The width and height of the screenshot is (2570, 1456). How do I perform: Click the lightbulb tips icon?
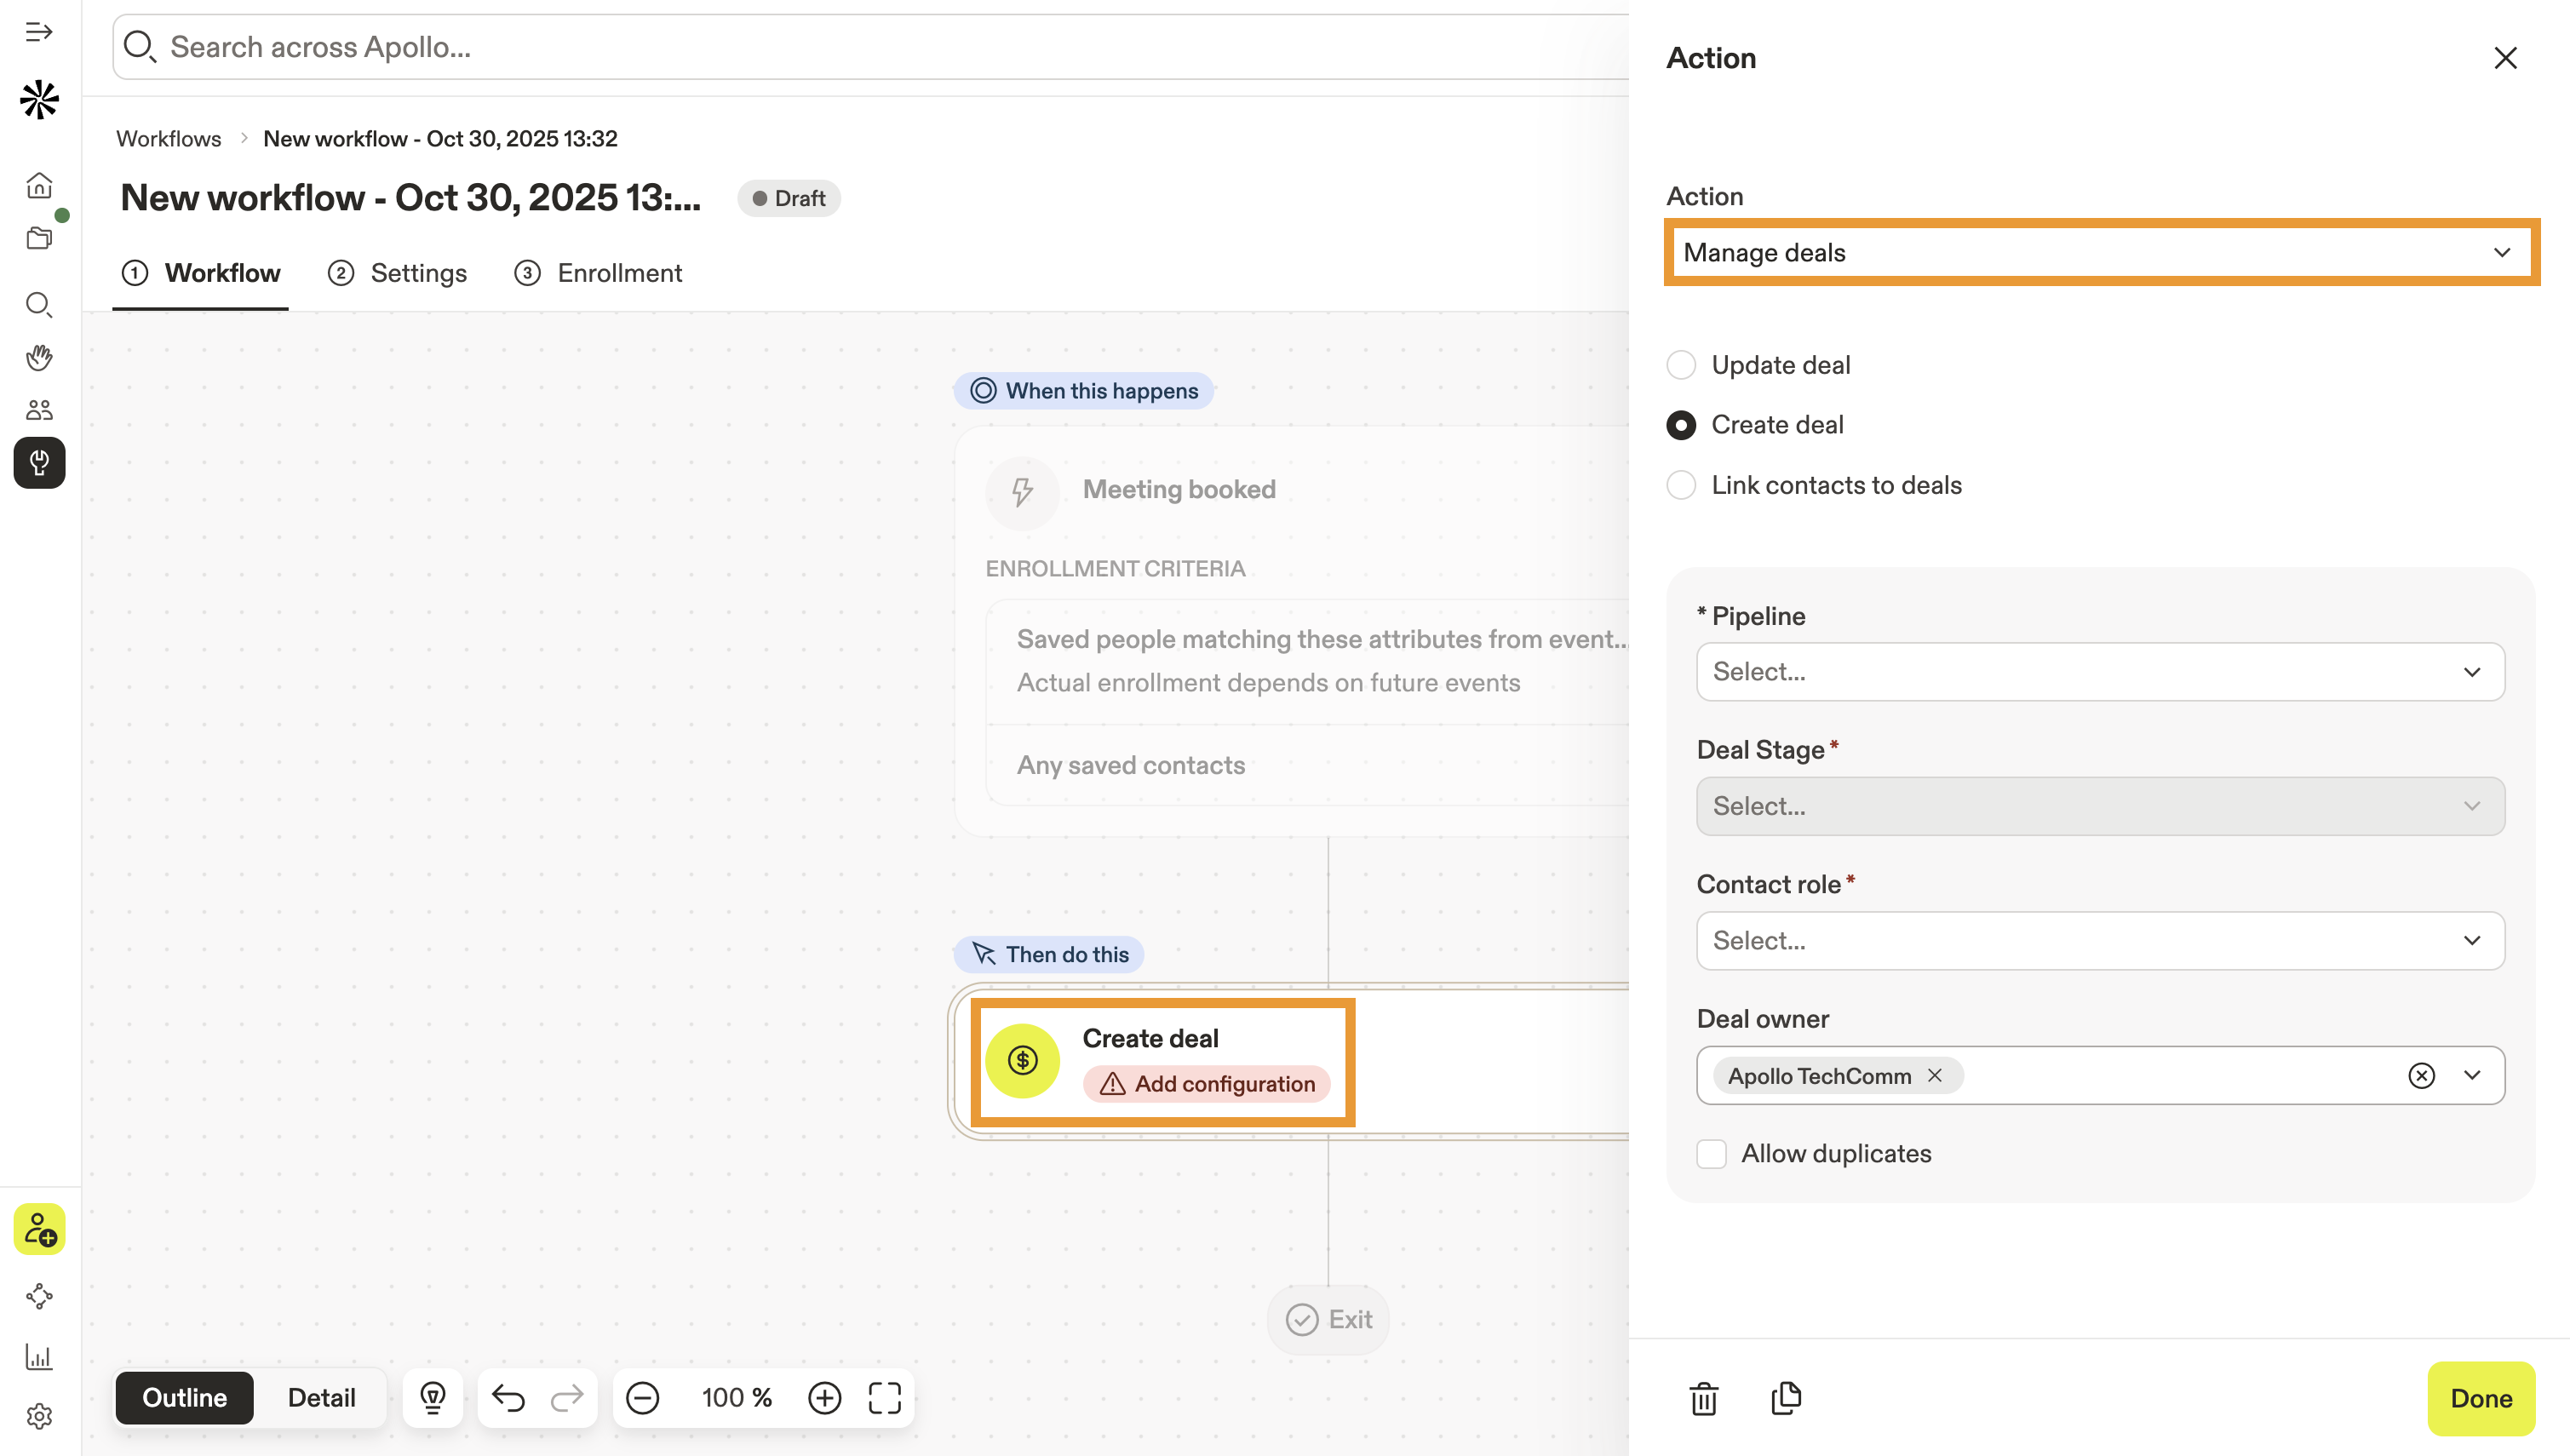pyautogui.click(x=432, y=1398)
